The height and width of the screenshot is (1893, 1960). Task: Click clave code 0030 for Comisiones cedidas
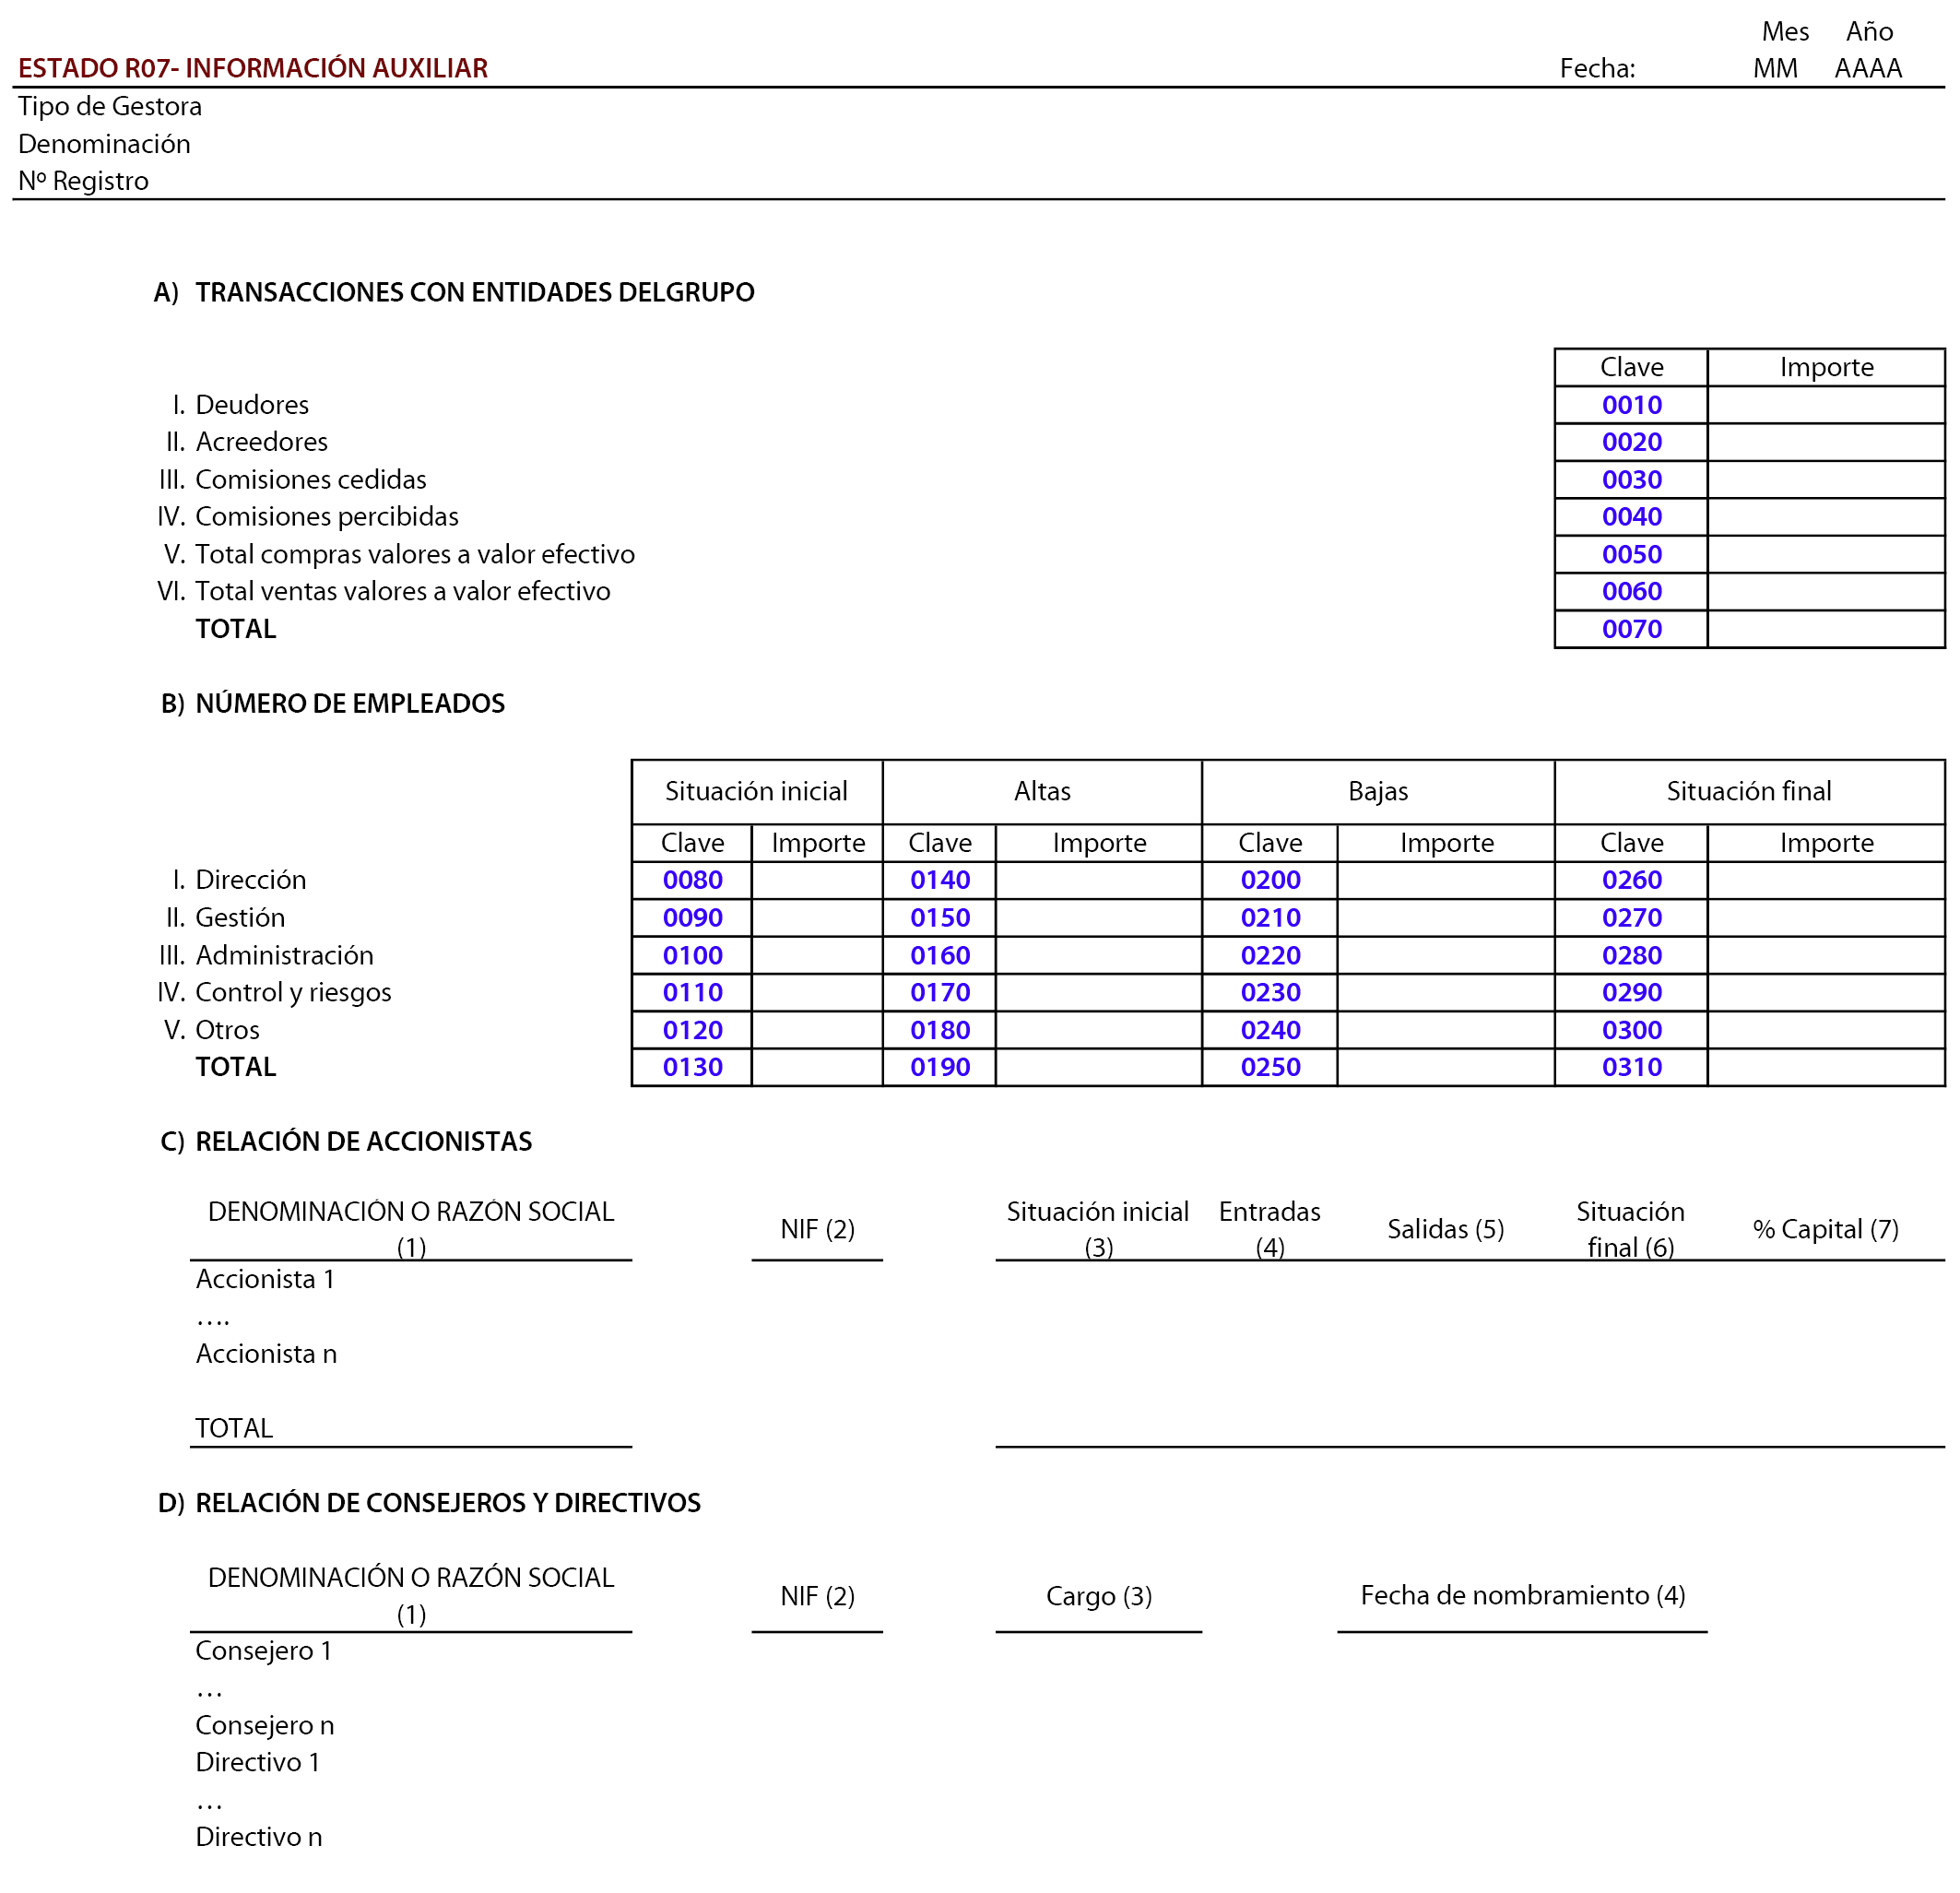coord(1631,480)
